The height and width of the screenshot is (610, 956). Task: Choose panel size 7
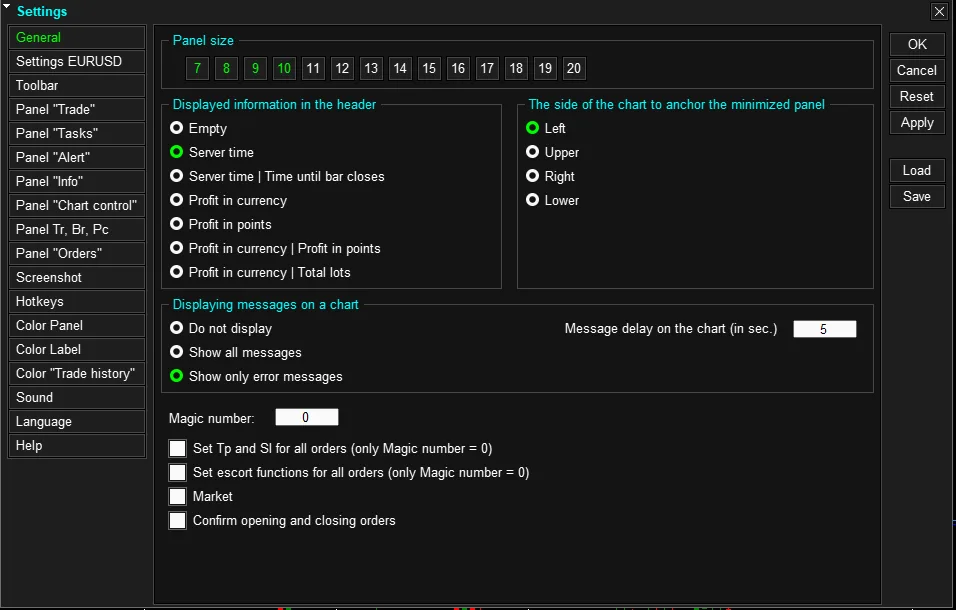198,69
